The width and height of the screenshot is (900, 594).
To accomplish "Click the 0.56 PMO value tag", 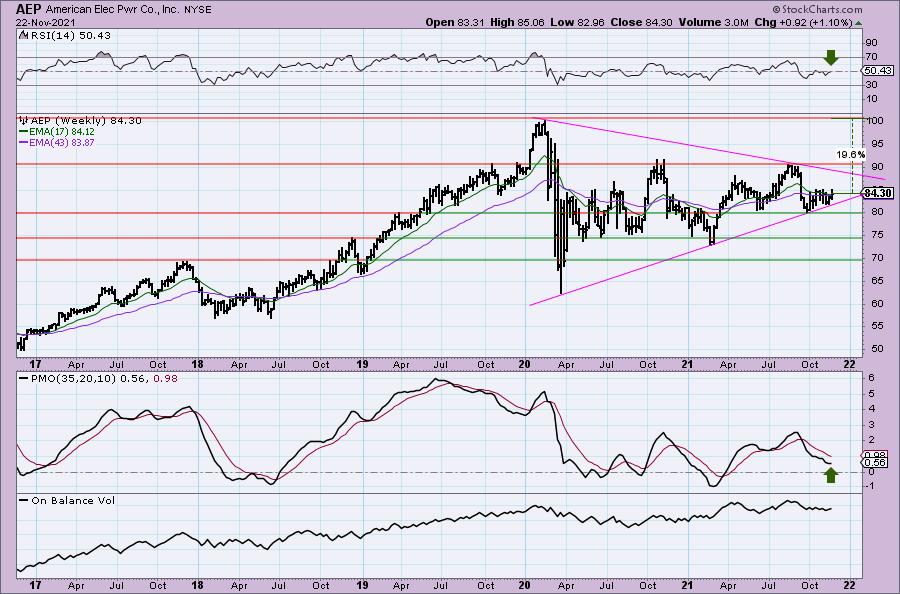I will tap(875, 463).
